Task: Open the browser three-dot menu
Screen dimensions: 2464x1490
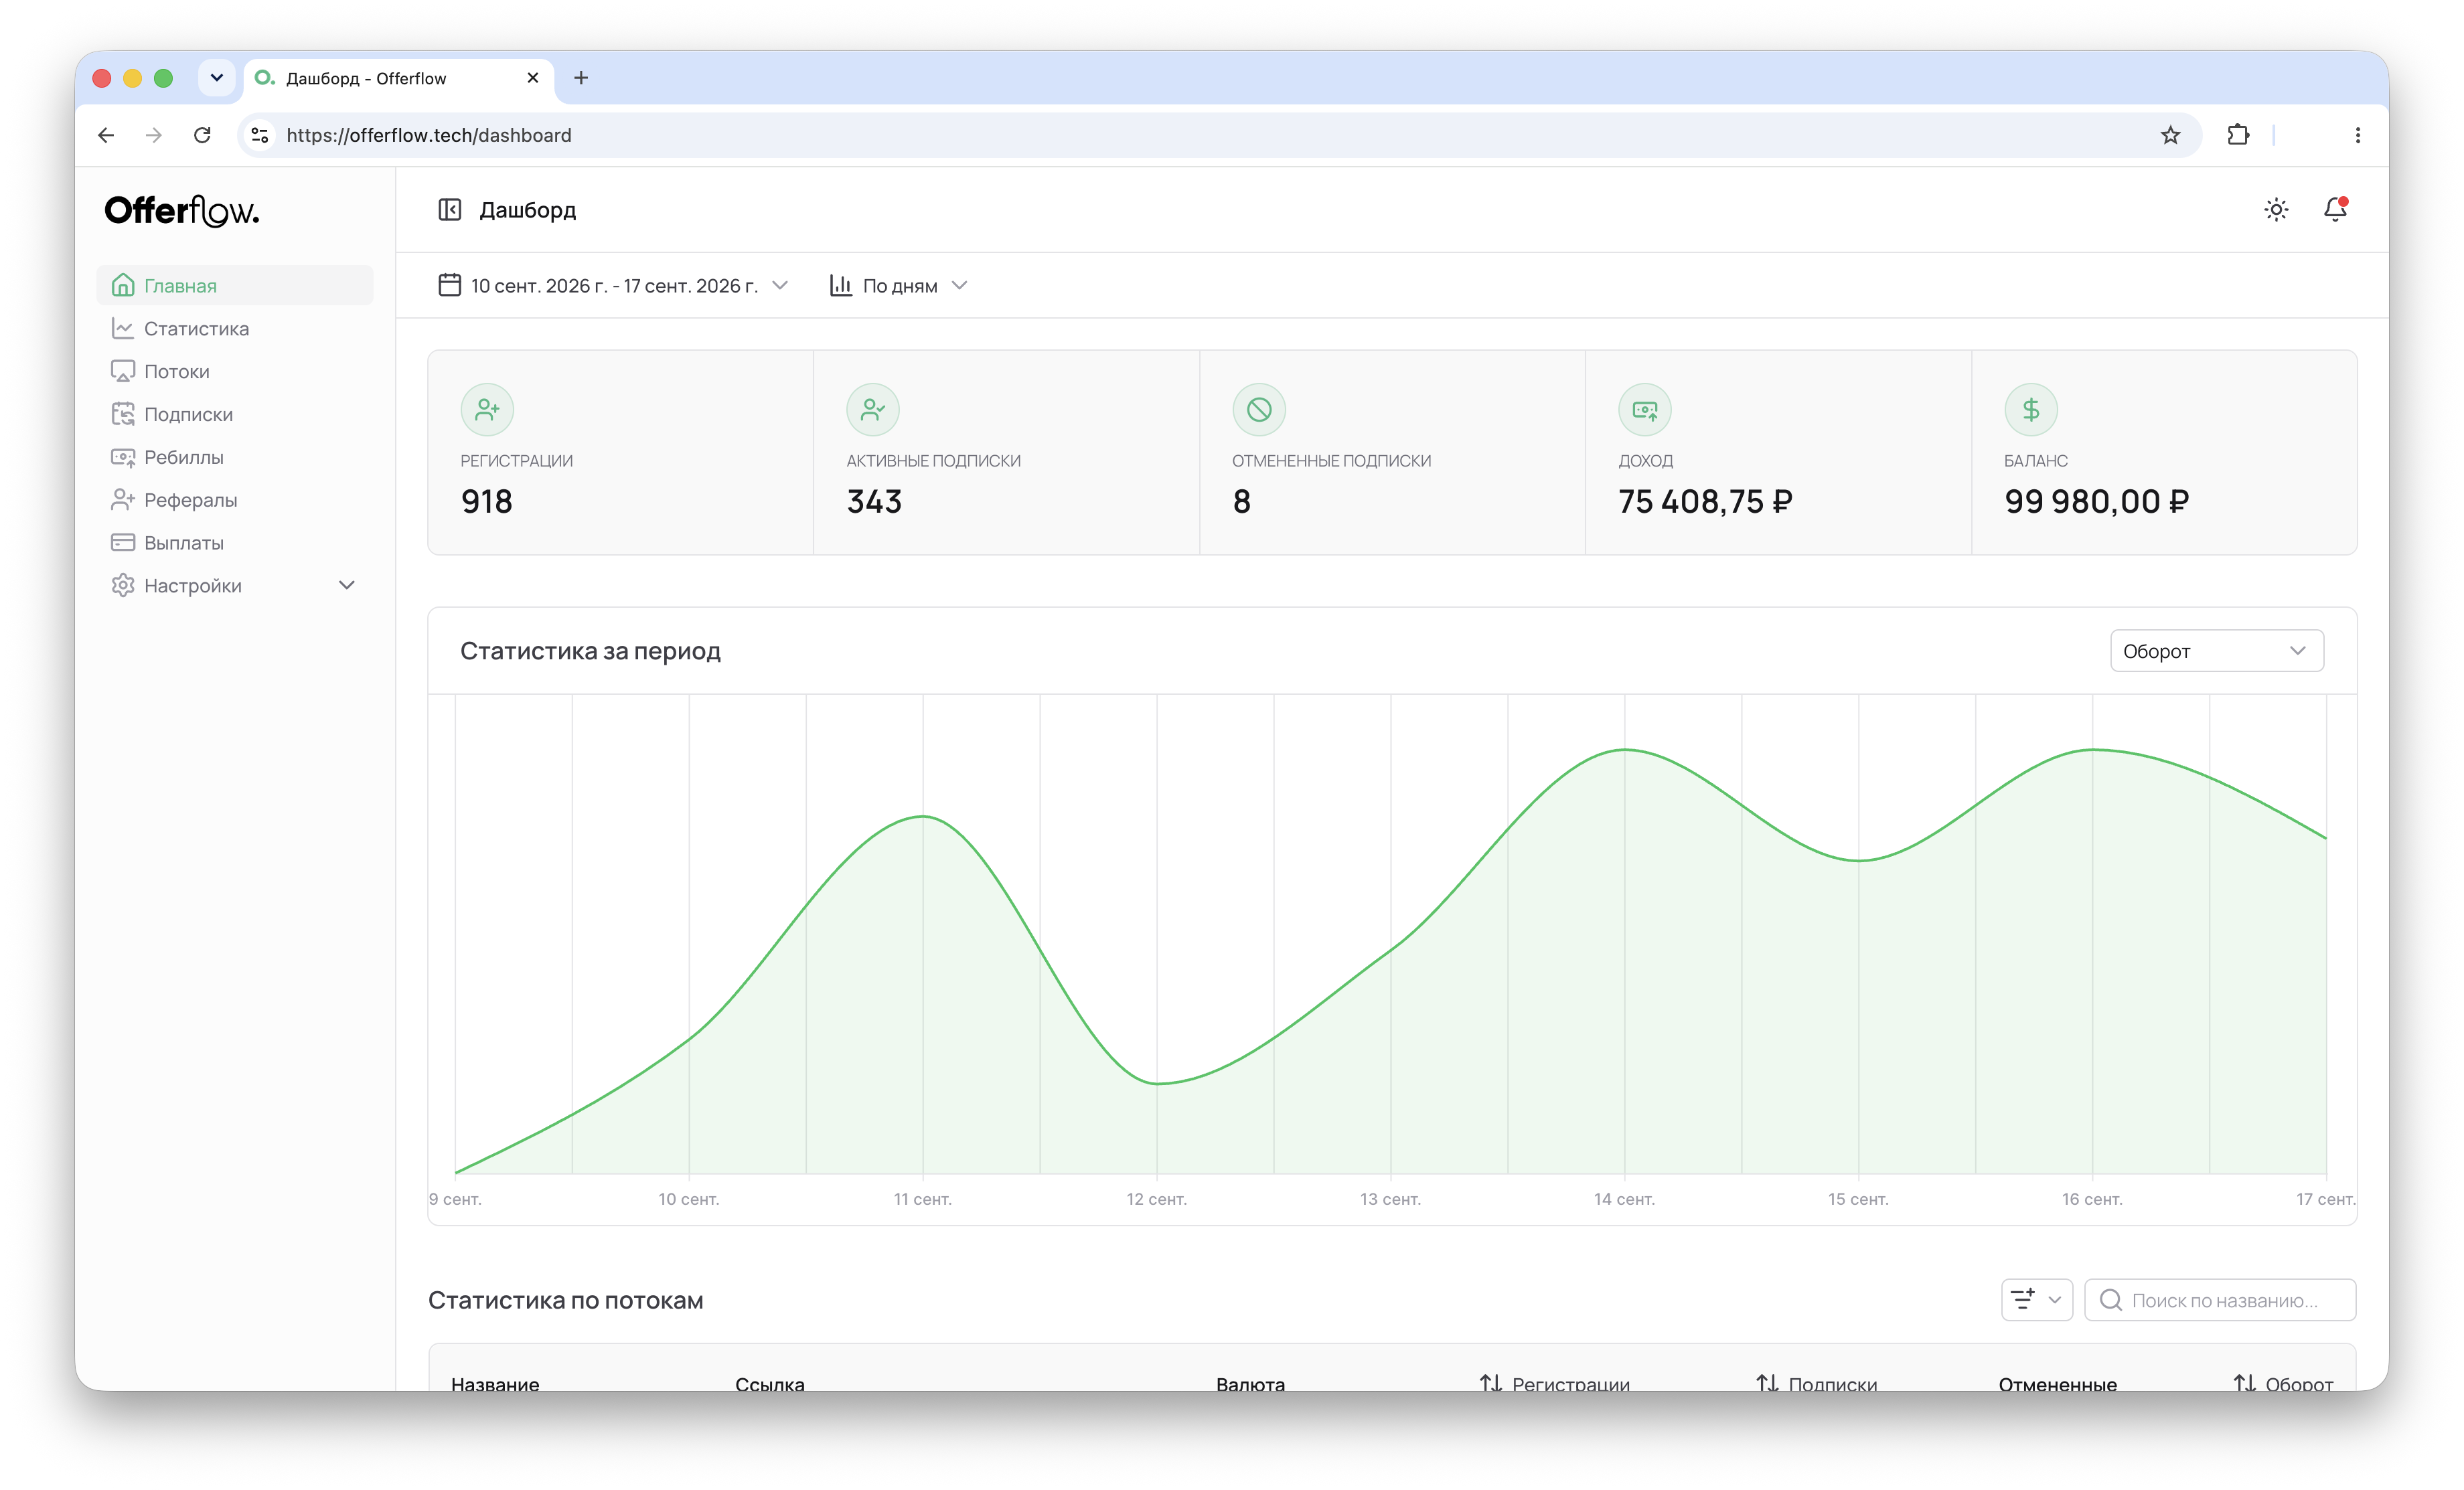Action: click(x=2358, y=135)
